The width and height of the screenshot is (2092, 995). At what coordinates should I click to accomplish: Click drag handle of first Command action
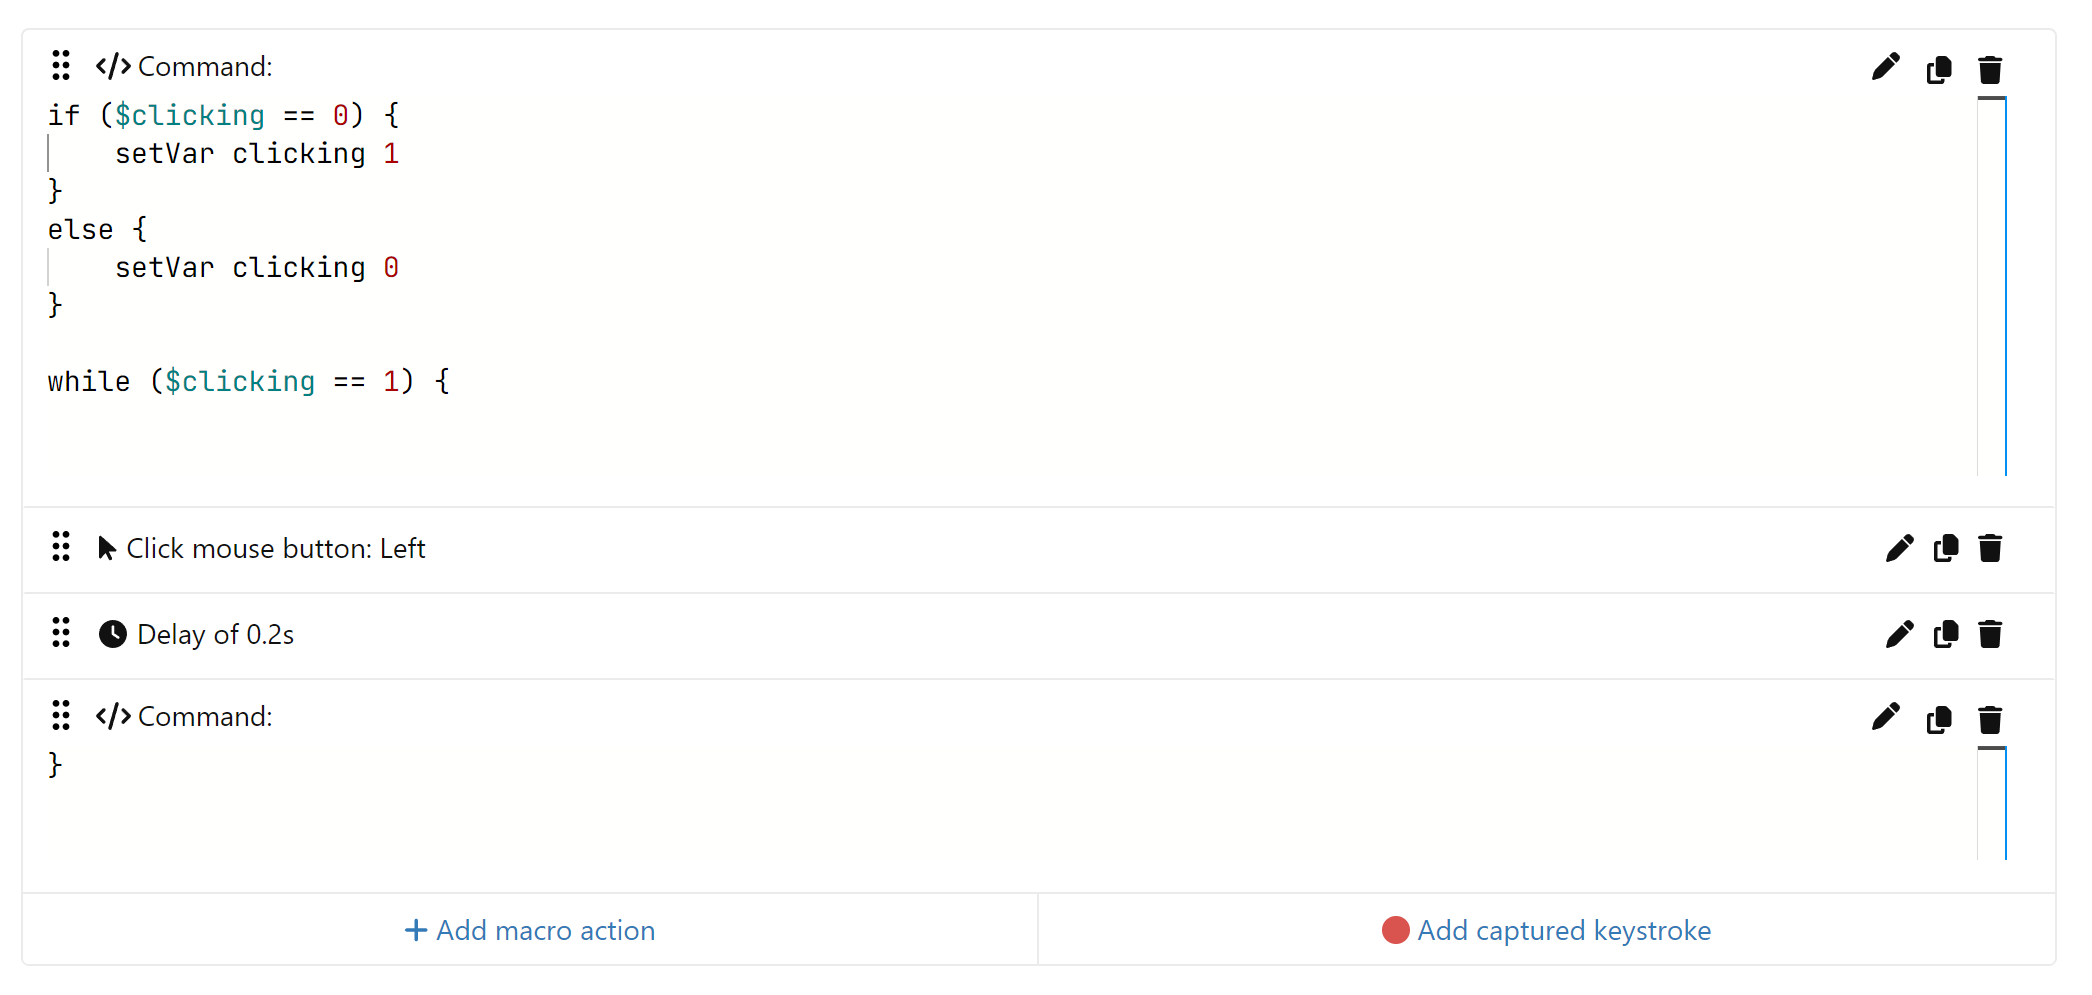click(x=61, y=65)
